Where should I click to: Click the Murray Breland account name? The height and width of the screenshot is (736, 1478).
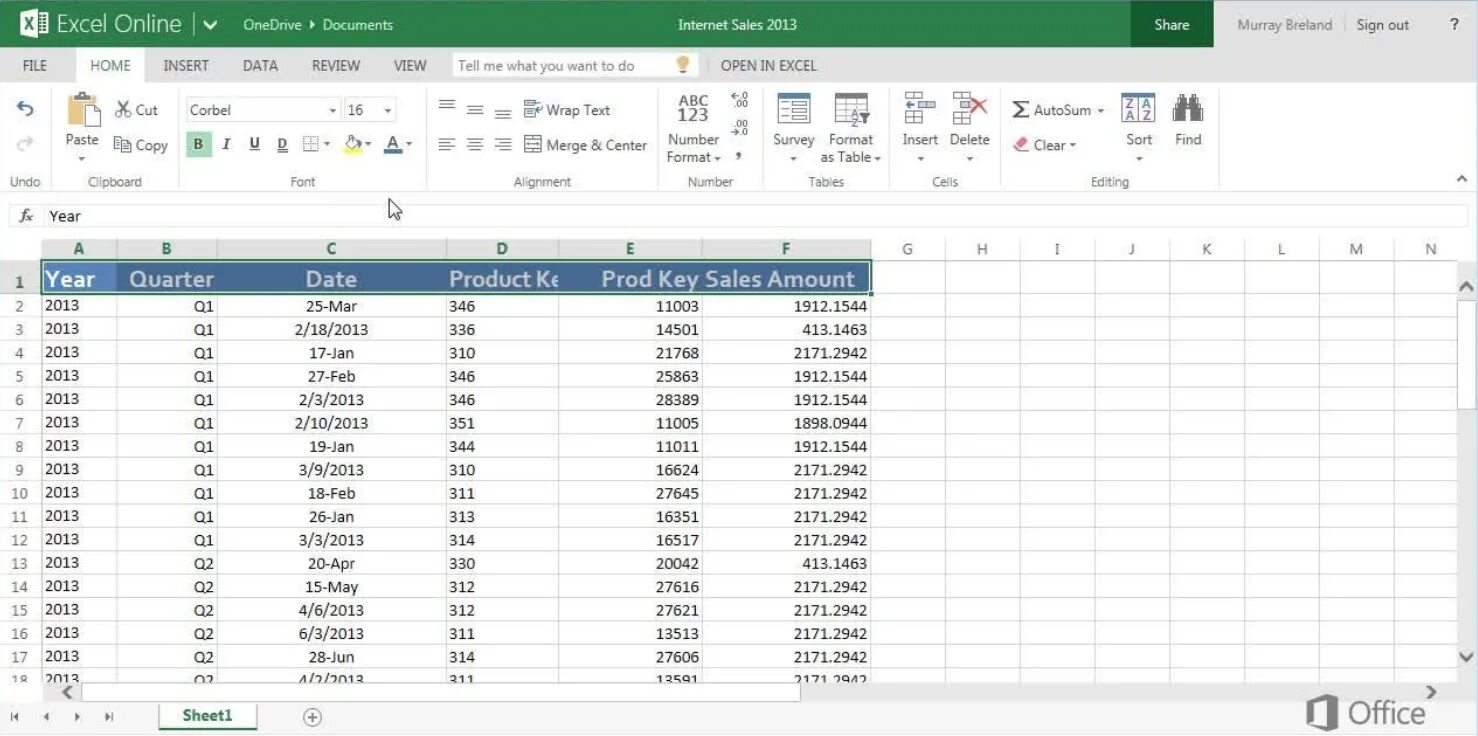(1284, 25)
